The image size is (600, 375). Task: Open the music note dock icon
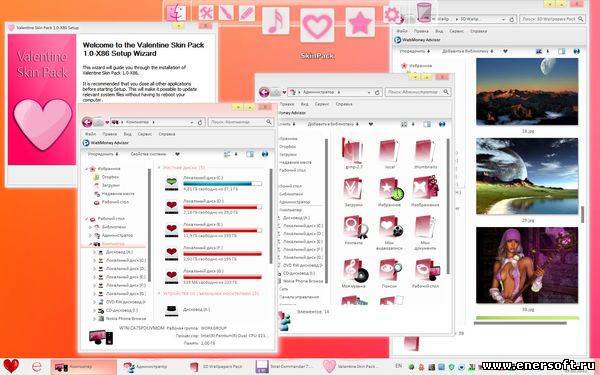pyautogui.click(x=276, y=21)
